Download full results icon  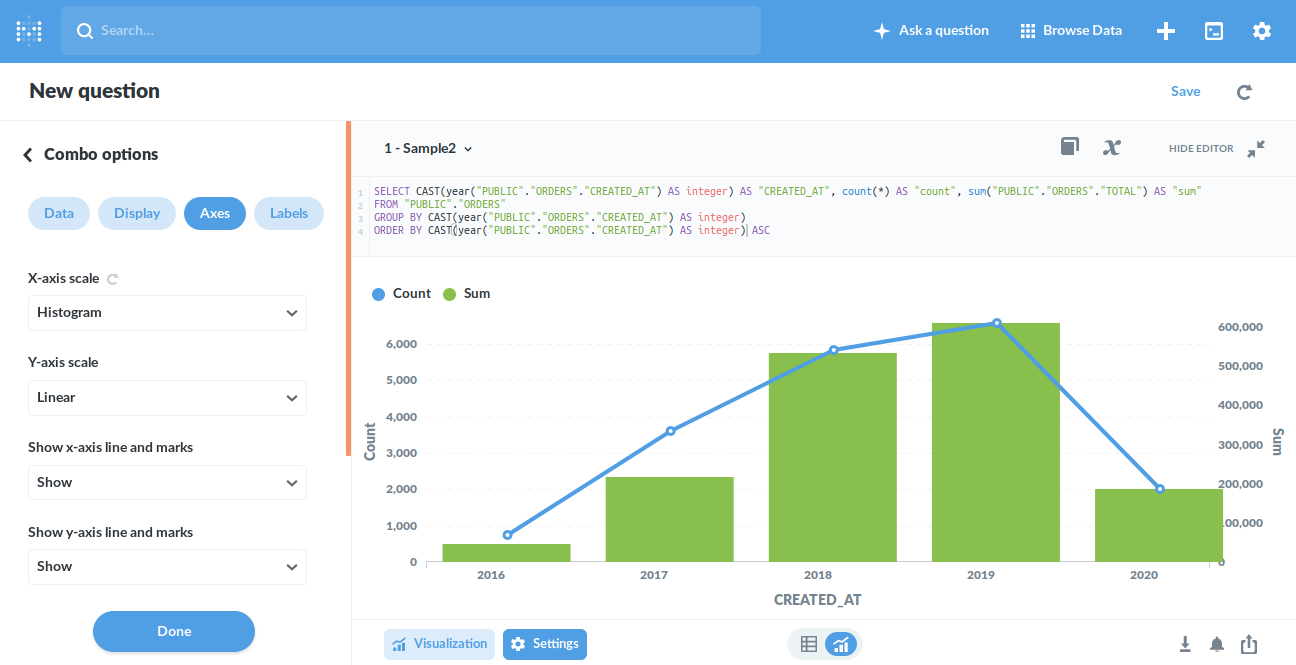click(x=1185, y=644)
